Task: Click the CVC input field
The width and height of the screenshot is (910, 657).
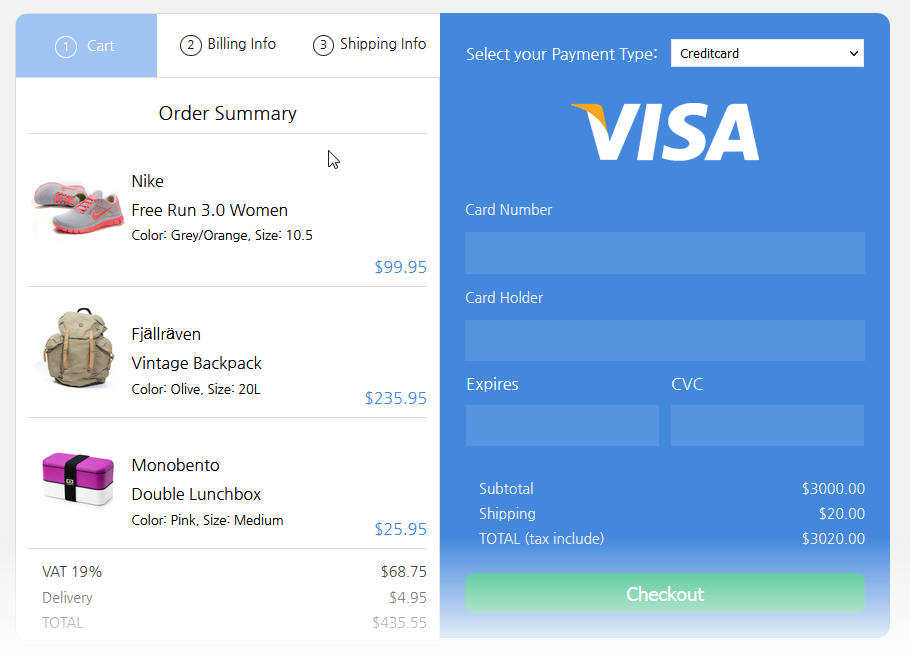Action: click(767, 426)
